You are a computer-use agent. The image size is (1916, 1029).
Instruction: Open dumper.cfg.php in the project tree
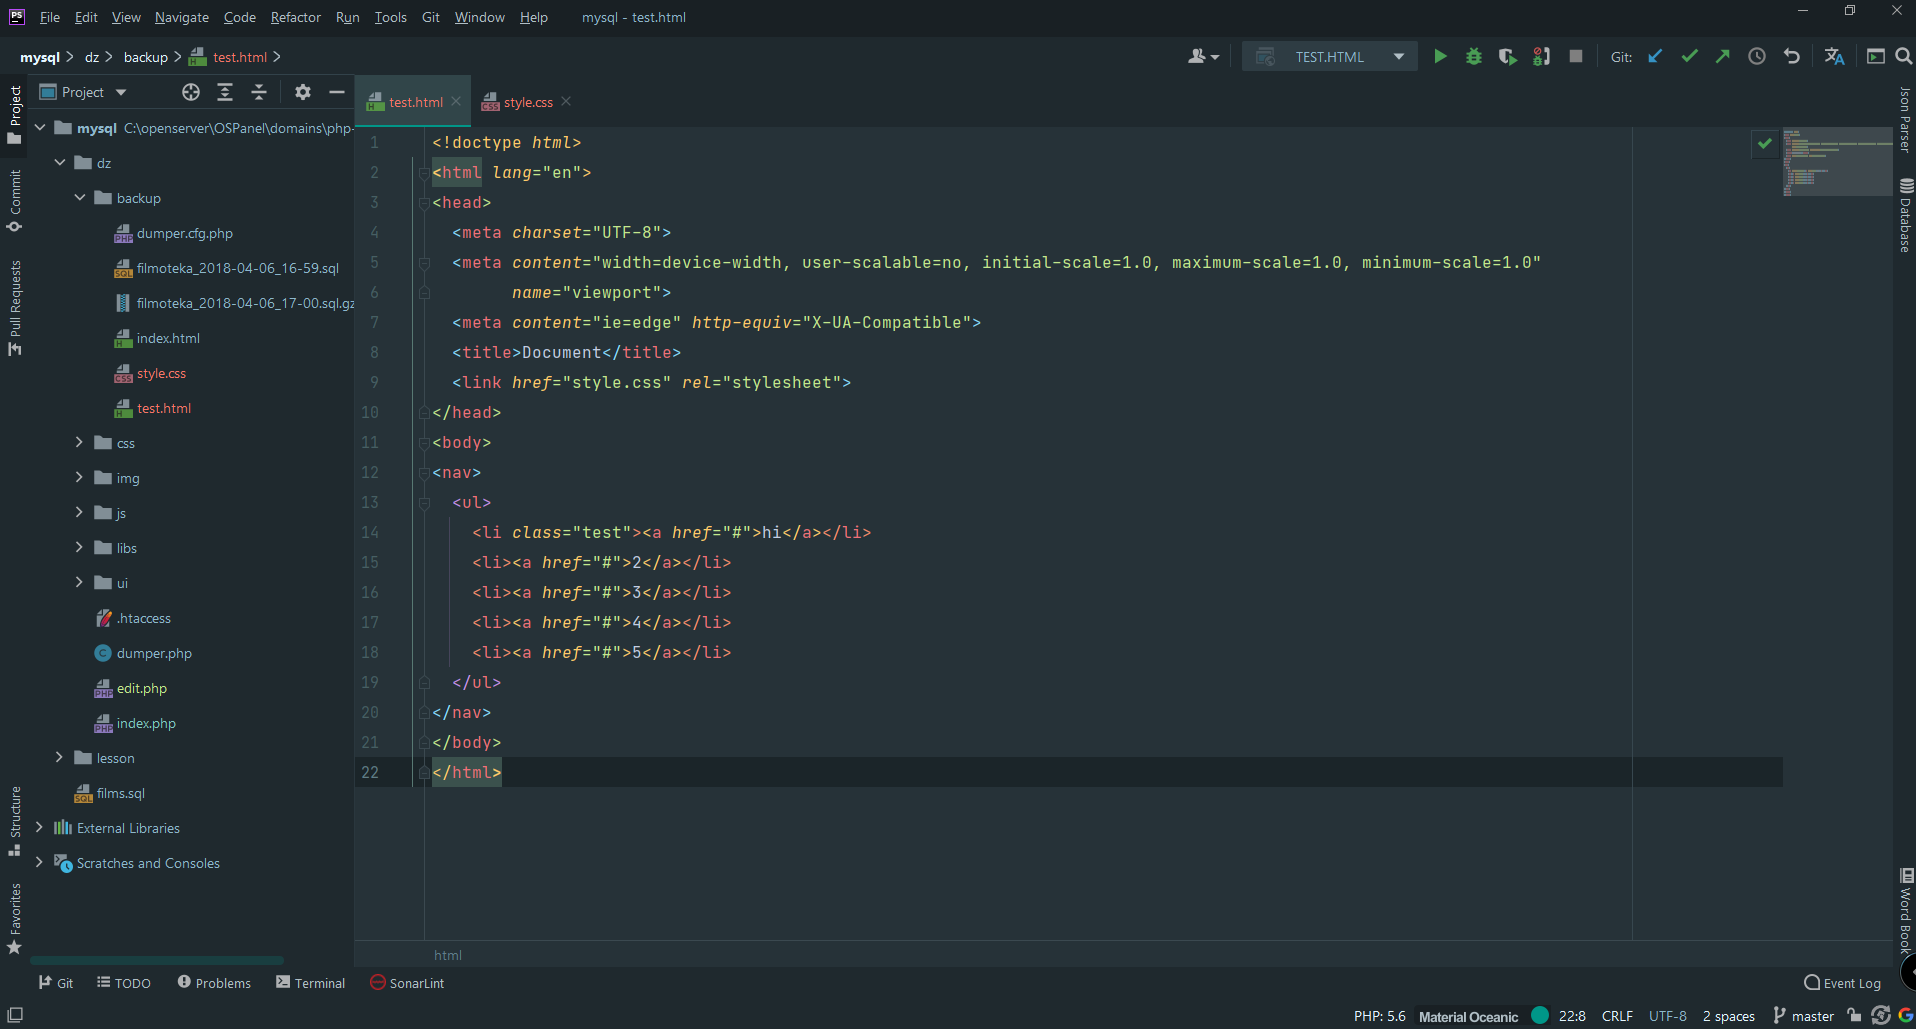click(184, 233)
